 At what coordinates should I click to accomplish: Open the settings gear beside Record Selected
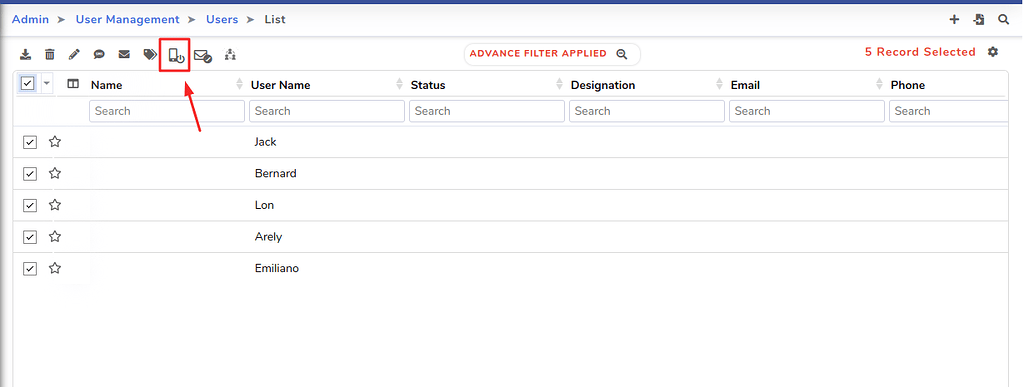pos(993,52)
